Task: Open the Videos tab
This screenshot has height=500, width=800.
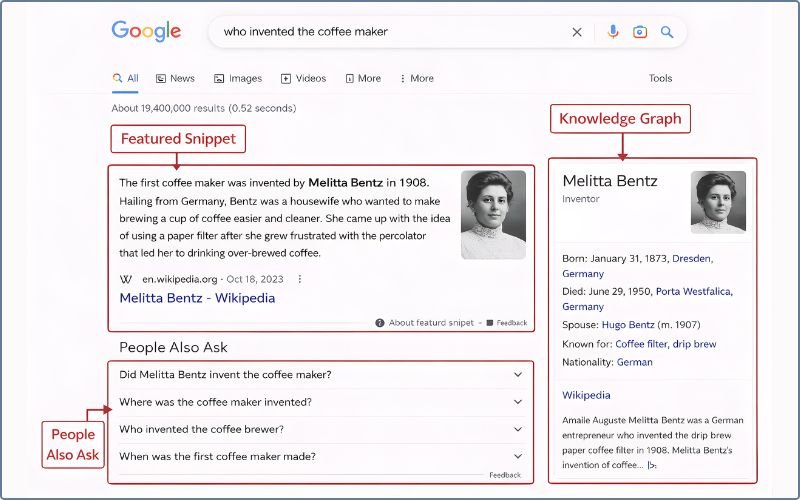Action: click(304, 78)
